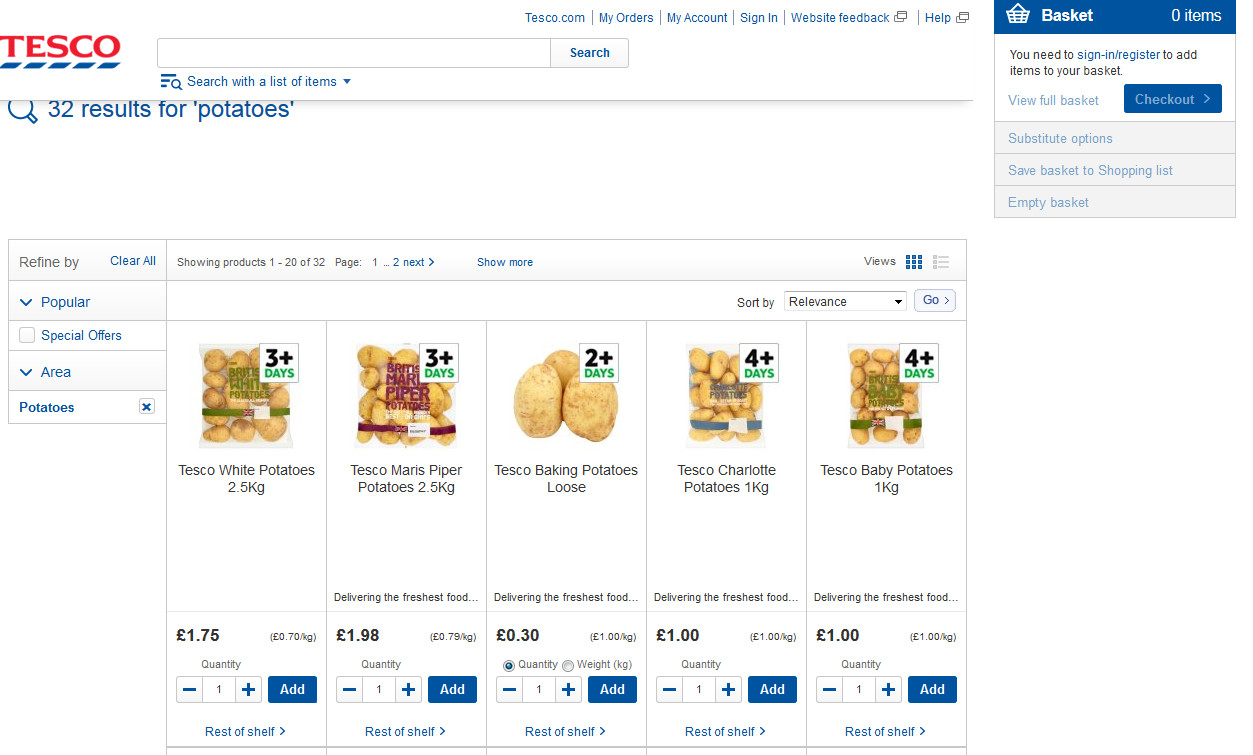Click the Search button
Screen dimensions: 1253x755
pyautogui.click(x=589, y=53)
